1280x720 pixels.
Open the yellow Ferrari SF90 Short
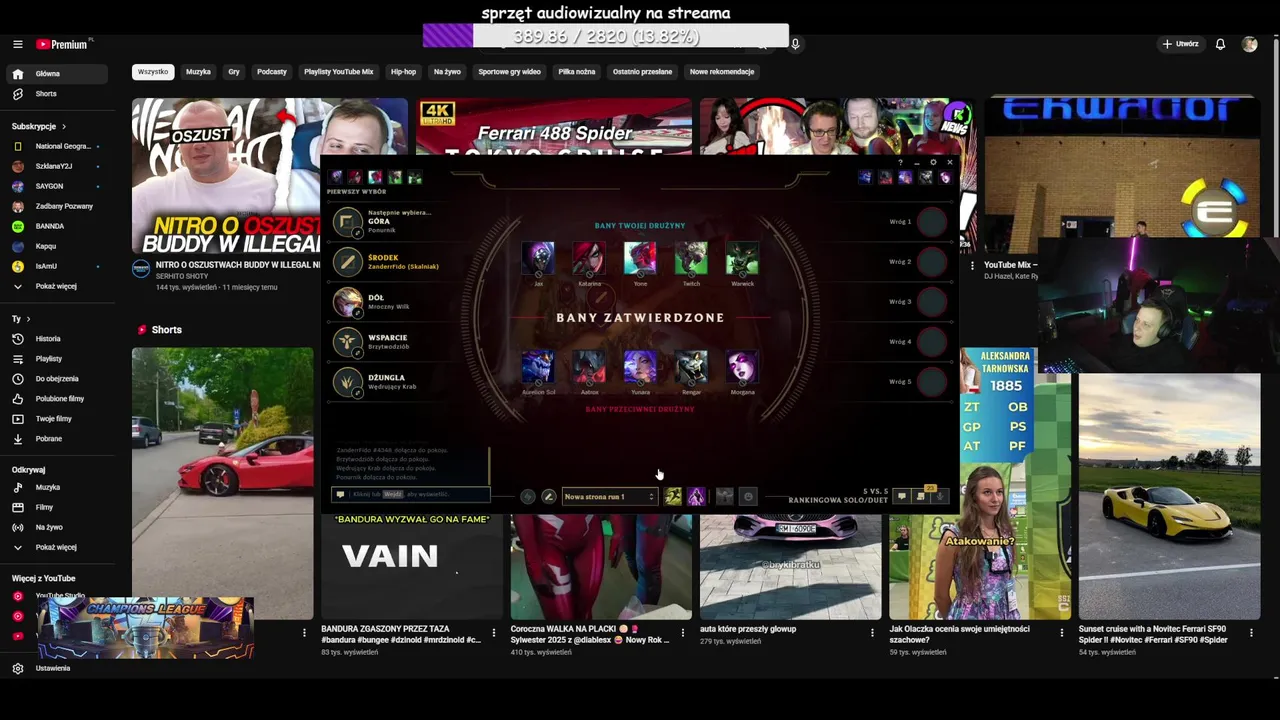(x=1169, y=497)
